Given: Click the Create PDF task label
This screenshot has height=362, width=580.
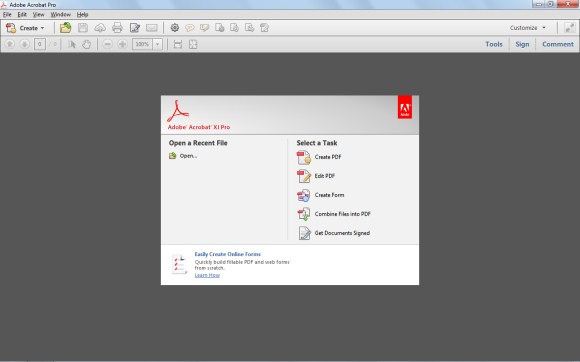Looking at the screenshot, I should tap(328, 157).
